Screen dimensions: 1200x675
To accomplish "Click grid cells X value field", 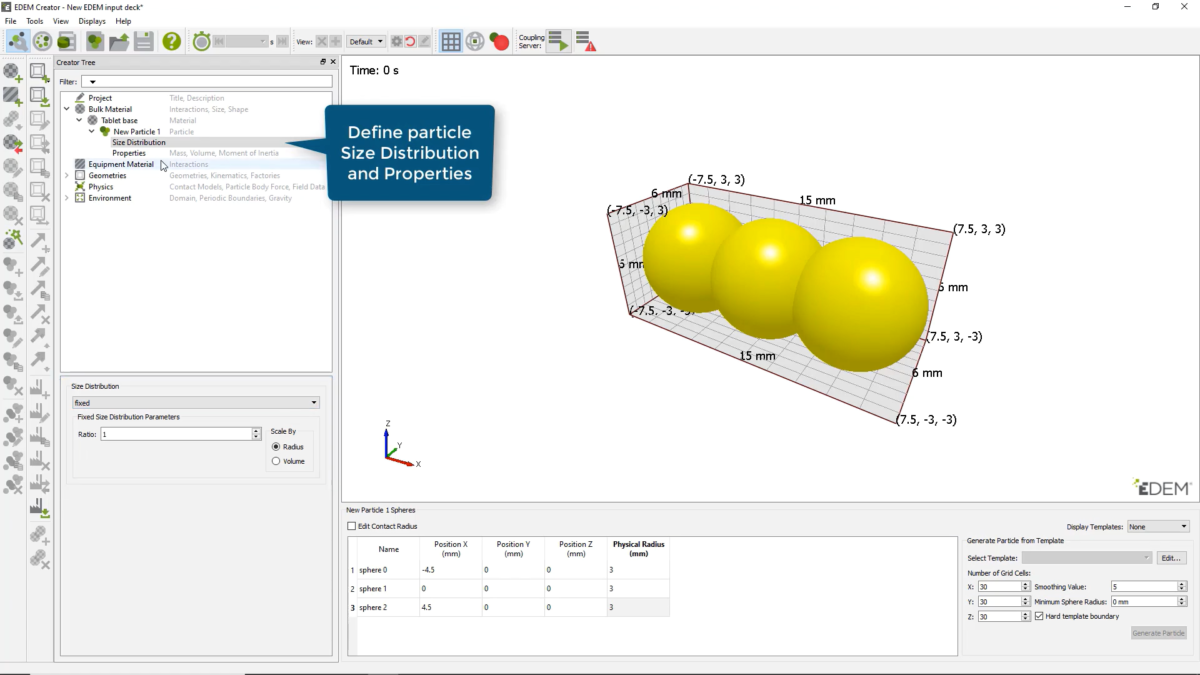I will tap(998, 586).
